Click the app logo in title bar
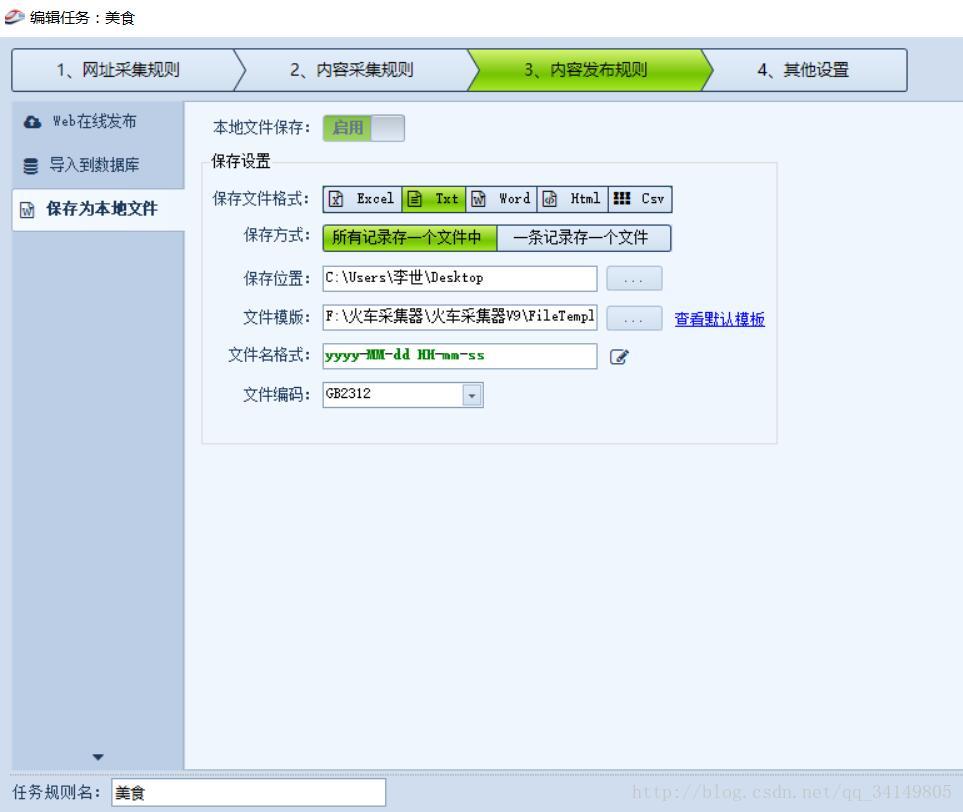 [x=14, y=17]
